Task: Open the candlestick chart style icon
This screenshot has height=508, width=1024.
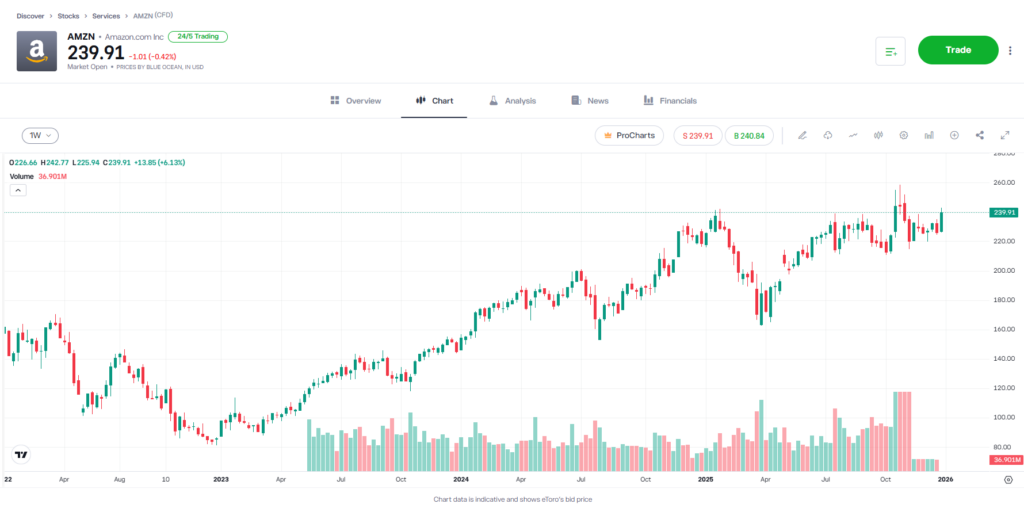Action: coord(878,135)
